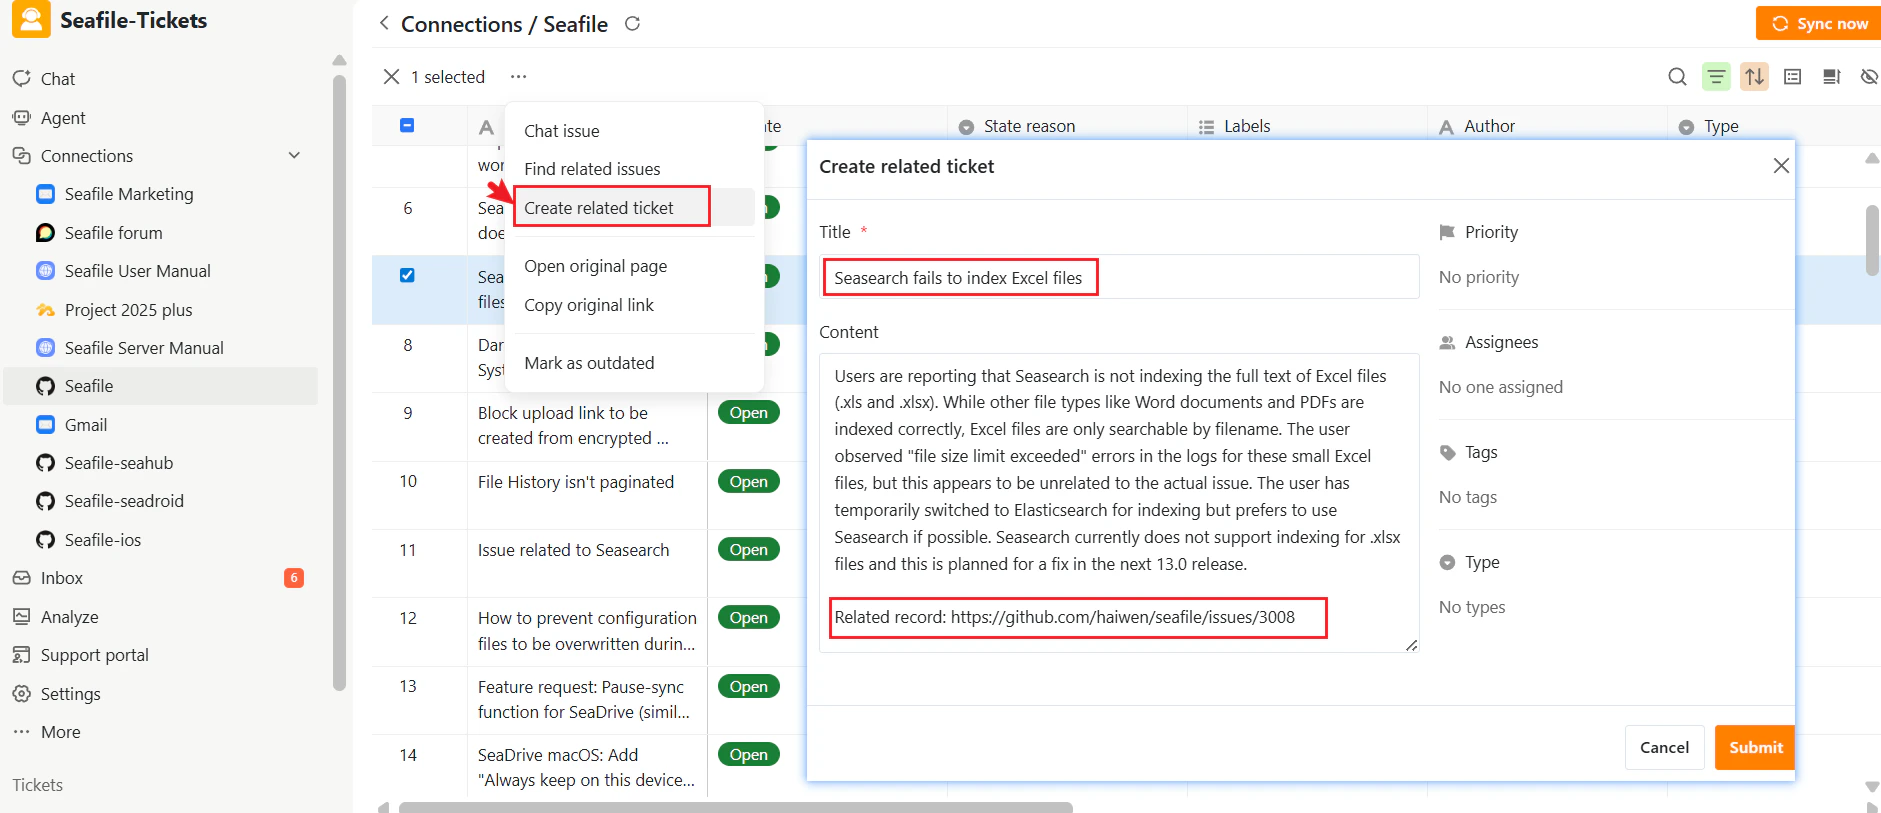Screen dimensions: 1881x813
Task: Open Seafile forum connection
Action: 113,233
